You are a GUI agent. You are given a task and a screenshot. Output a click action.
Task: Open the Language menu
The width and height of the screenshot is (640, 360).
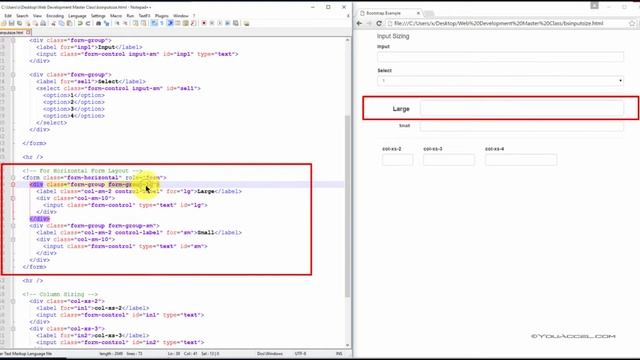click(x=77, y=16)
